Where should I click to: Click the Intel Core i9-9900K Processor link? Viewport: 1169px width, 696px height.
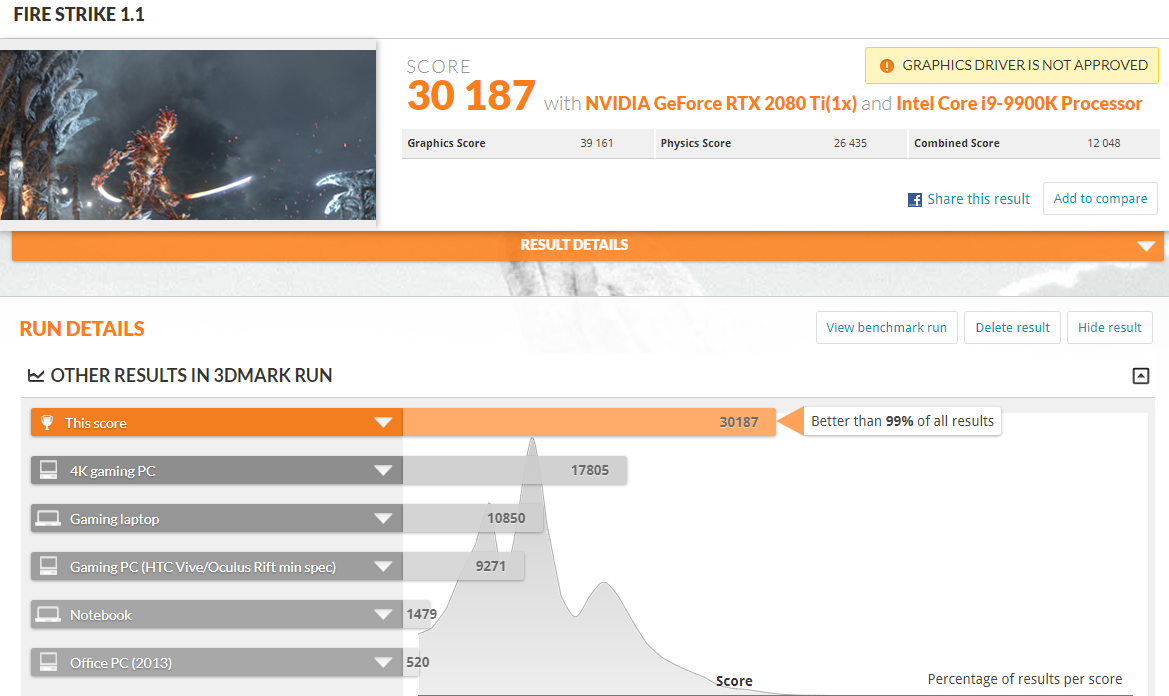(1019, 104)
